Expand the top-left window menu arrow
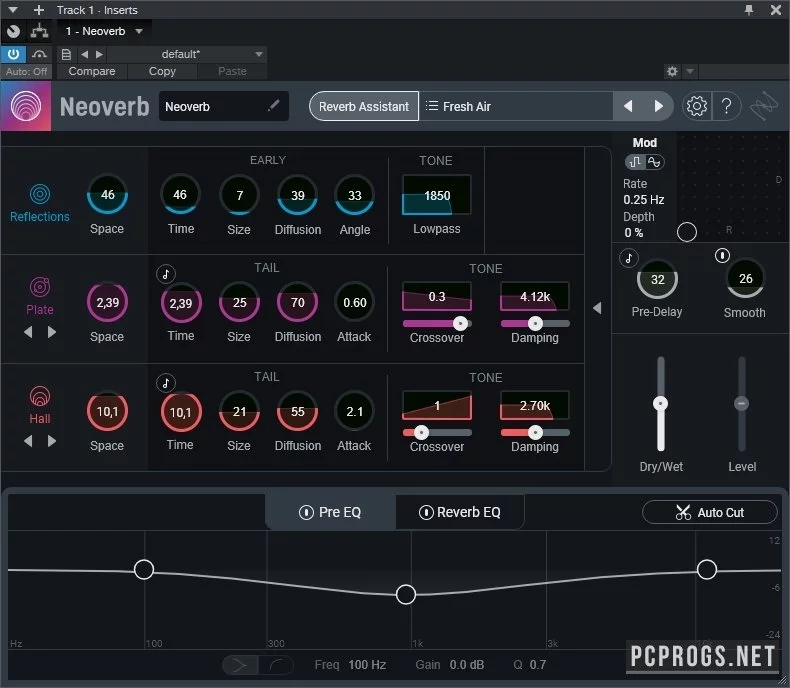Viewport: 790px width, 688px height. click(13, 10)
